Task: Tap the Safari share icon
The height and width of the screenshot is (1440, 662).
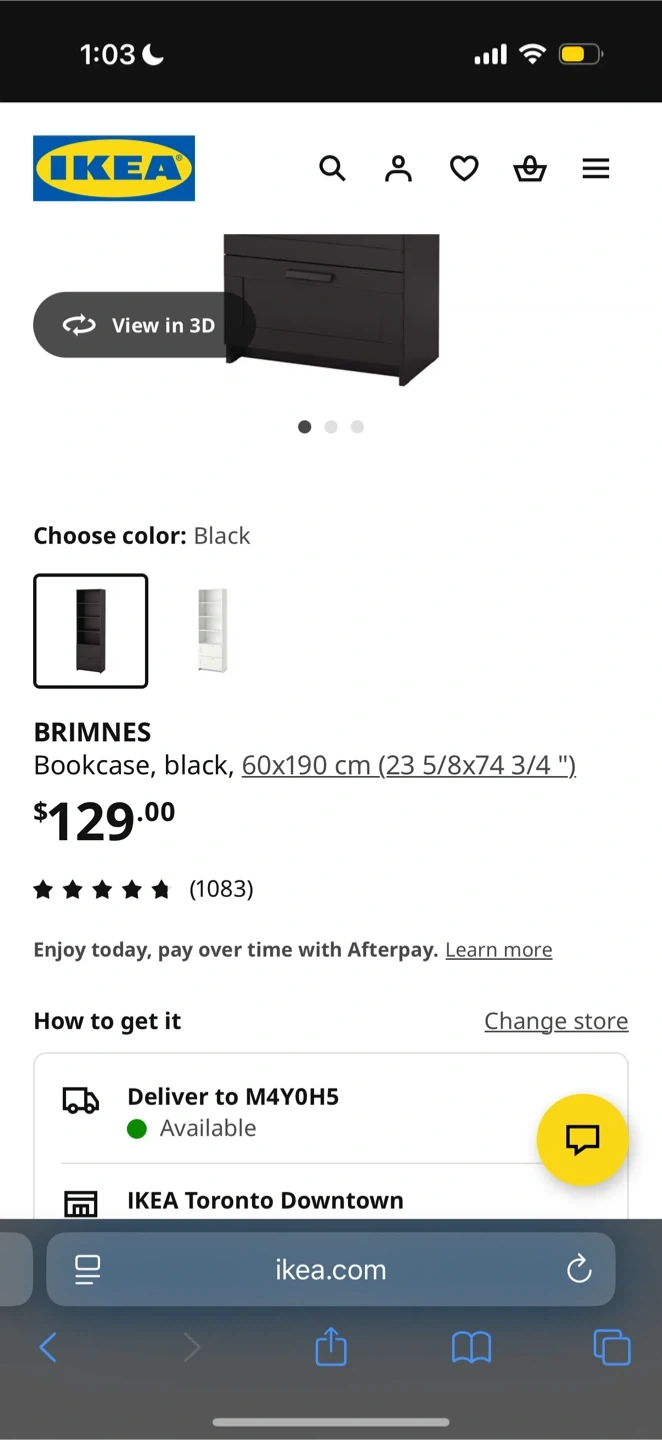Action: pyautogui.click(x=331, y=1347)
